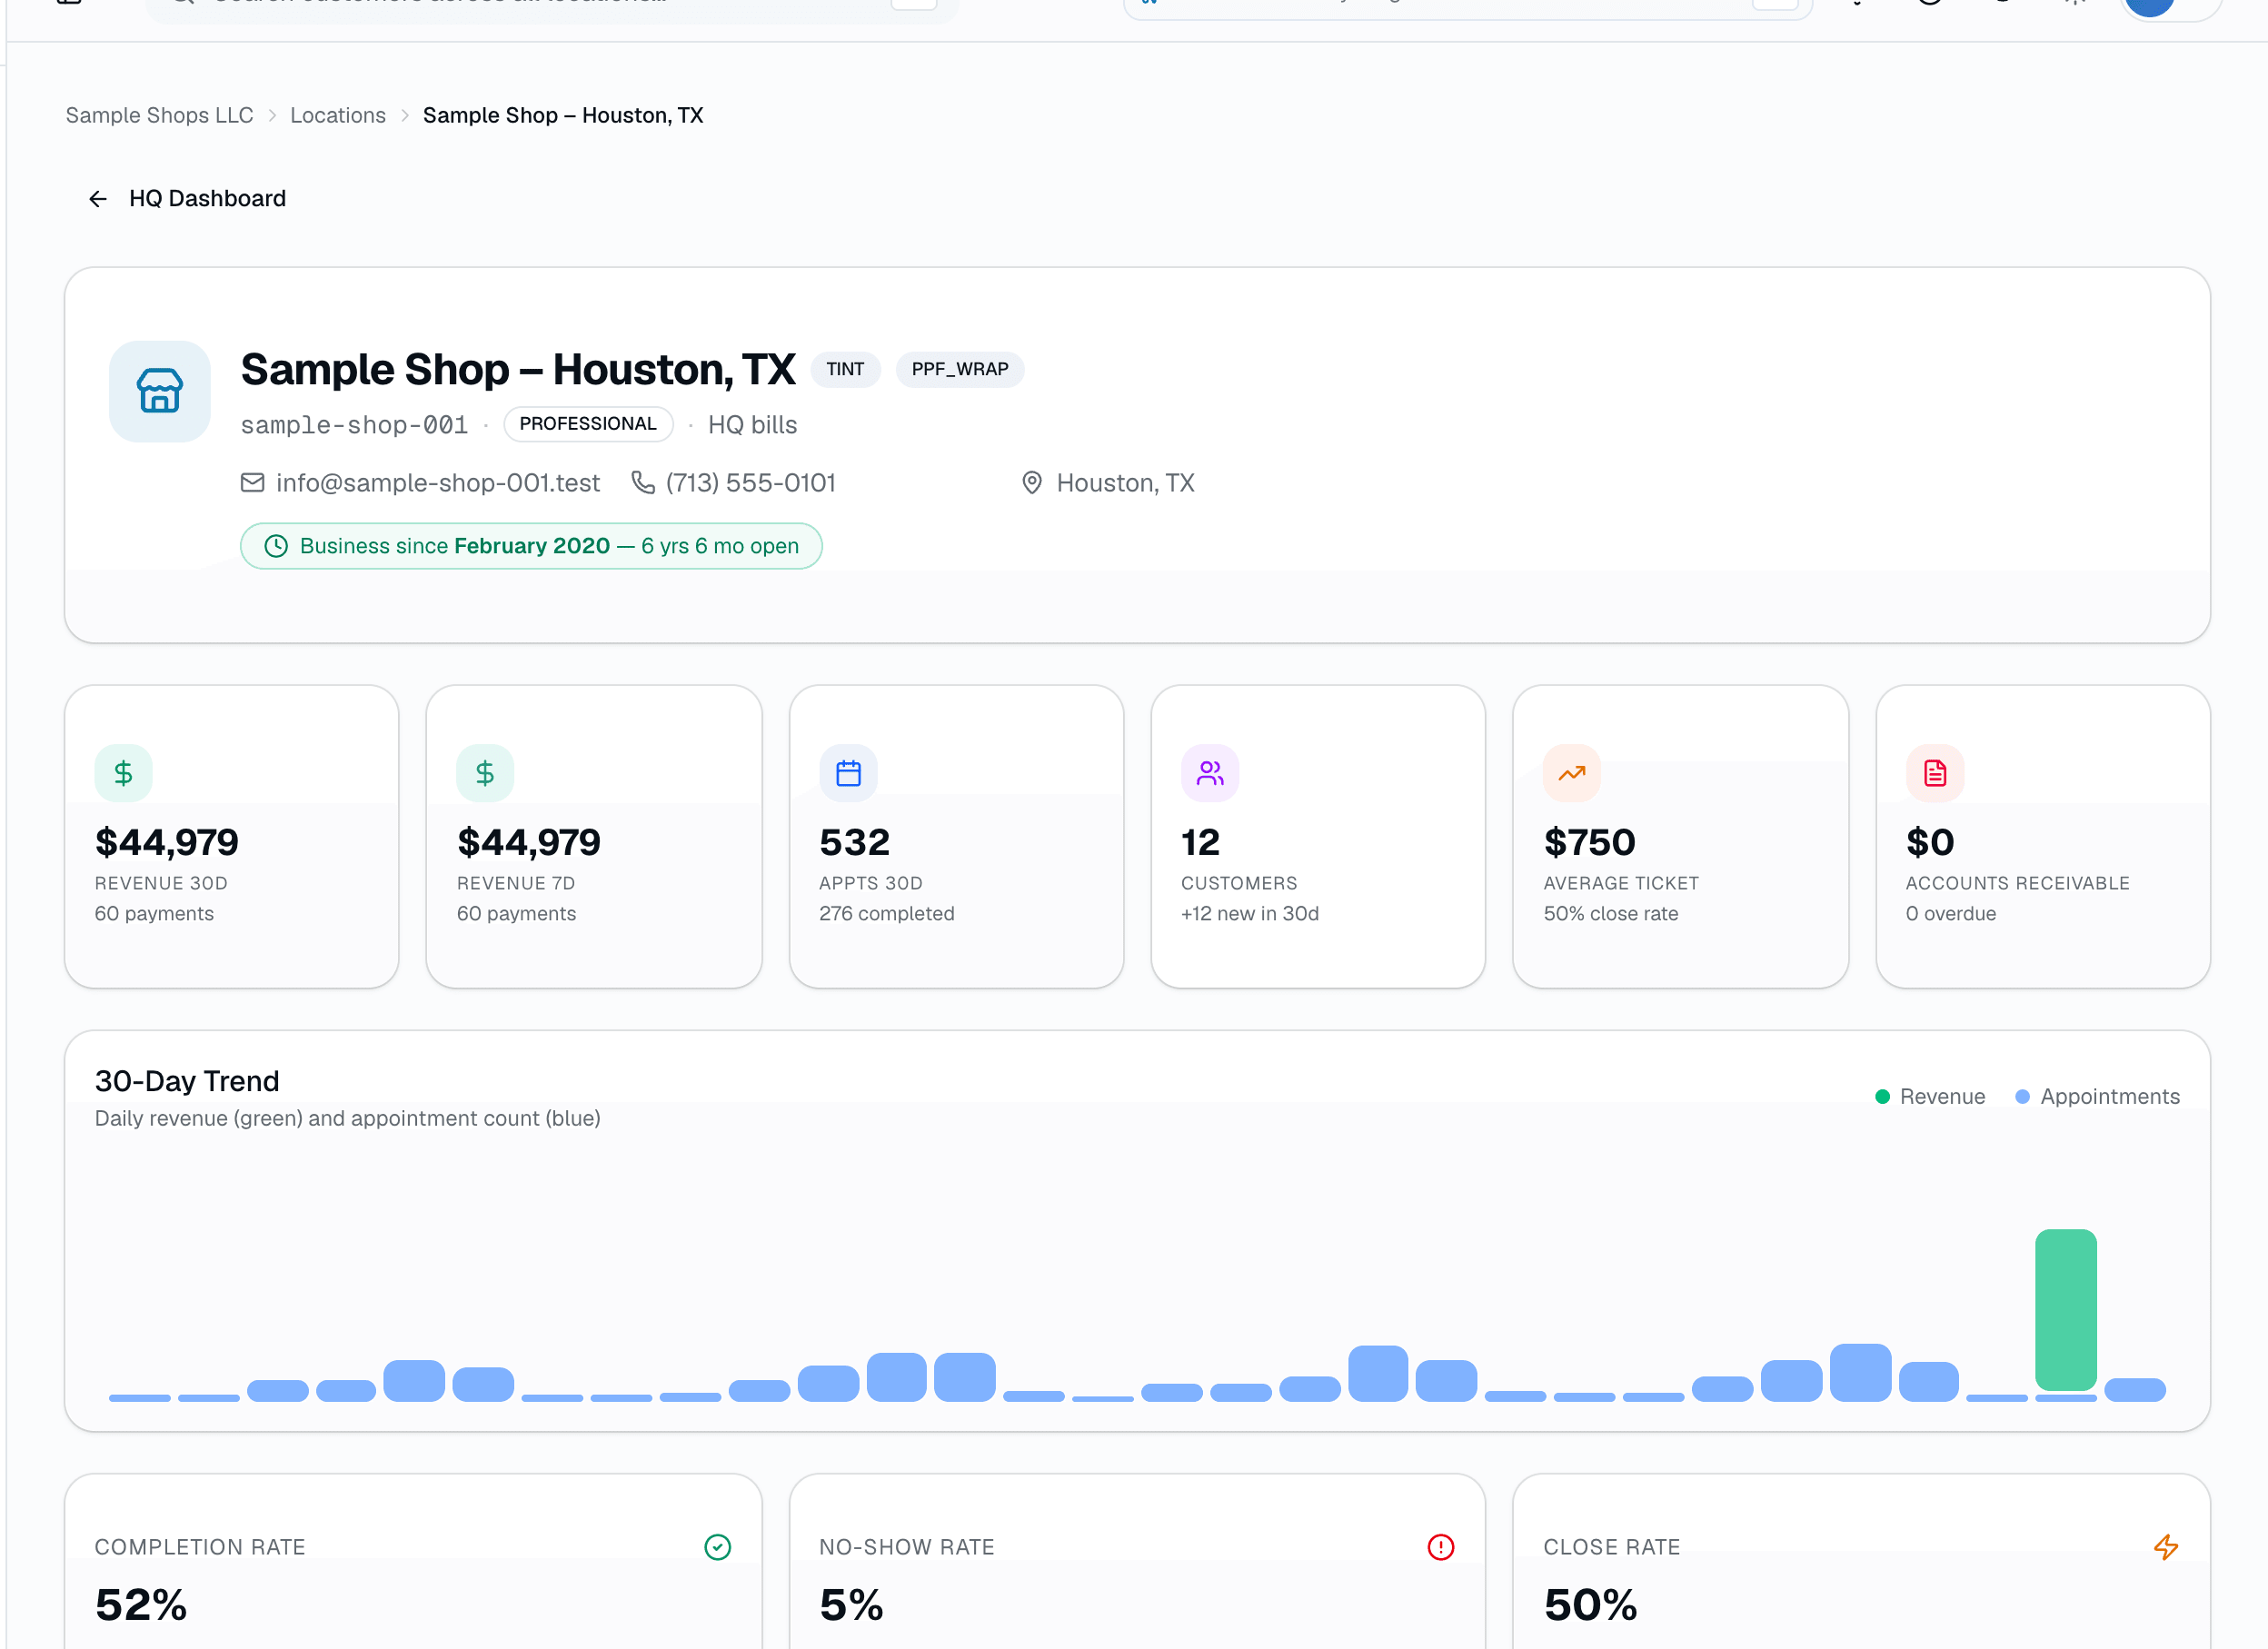Click the phone handset icon
Screen dimensions: 2268x1649
(x=643, y=483)
